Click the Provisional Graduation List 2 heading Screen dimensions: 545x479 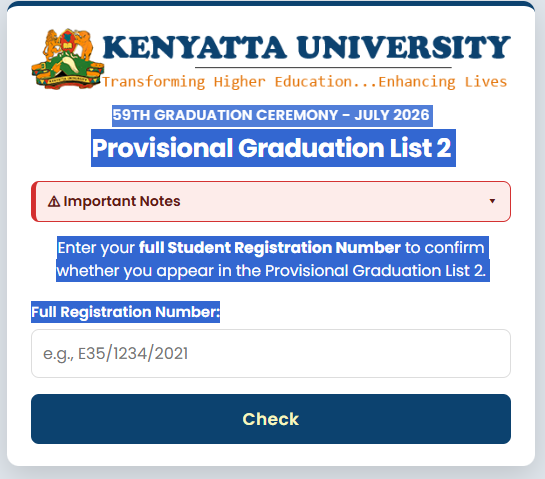tap(271, 148)
